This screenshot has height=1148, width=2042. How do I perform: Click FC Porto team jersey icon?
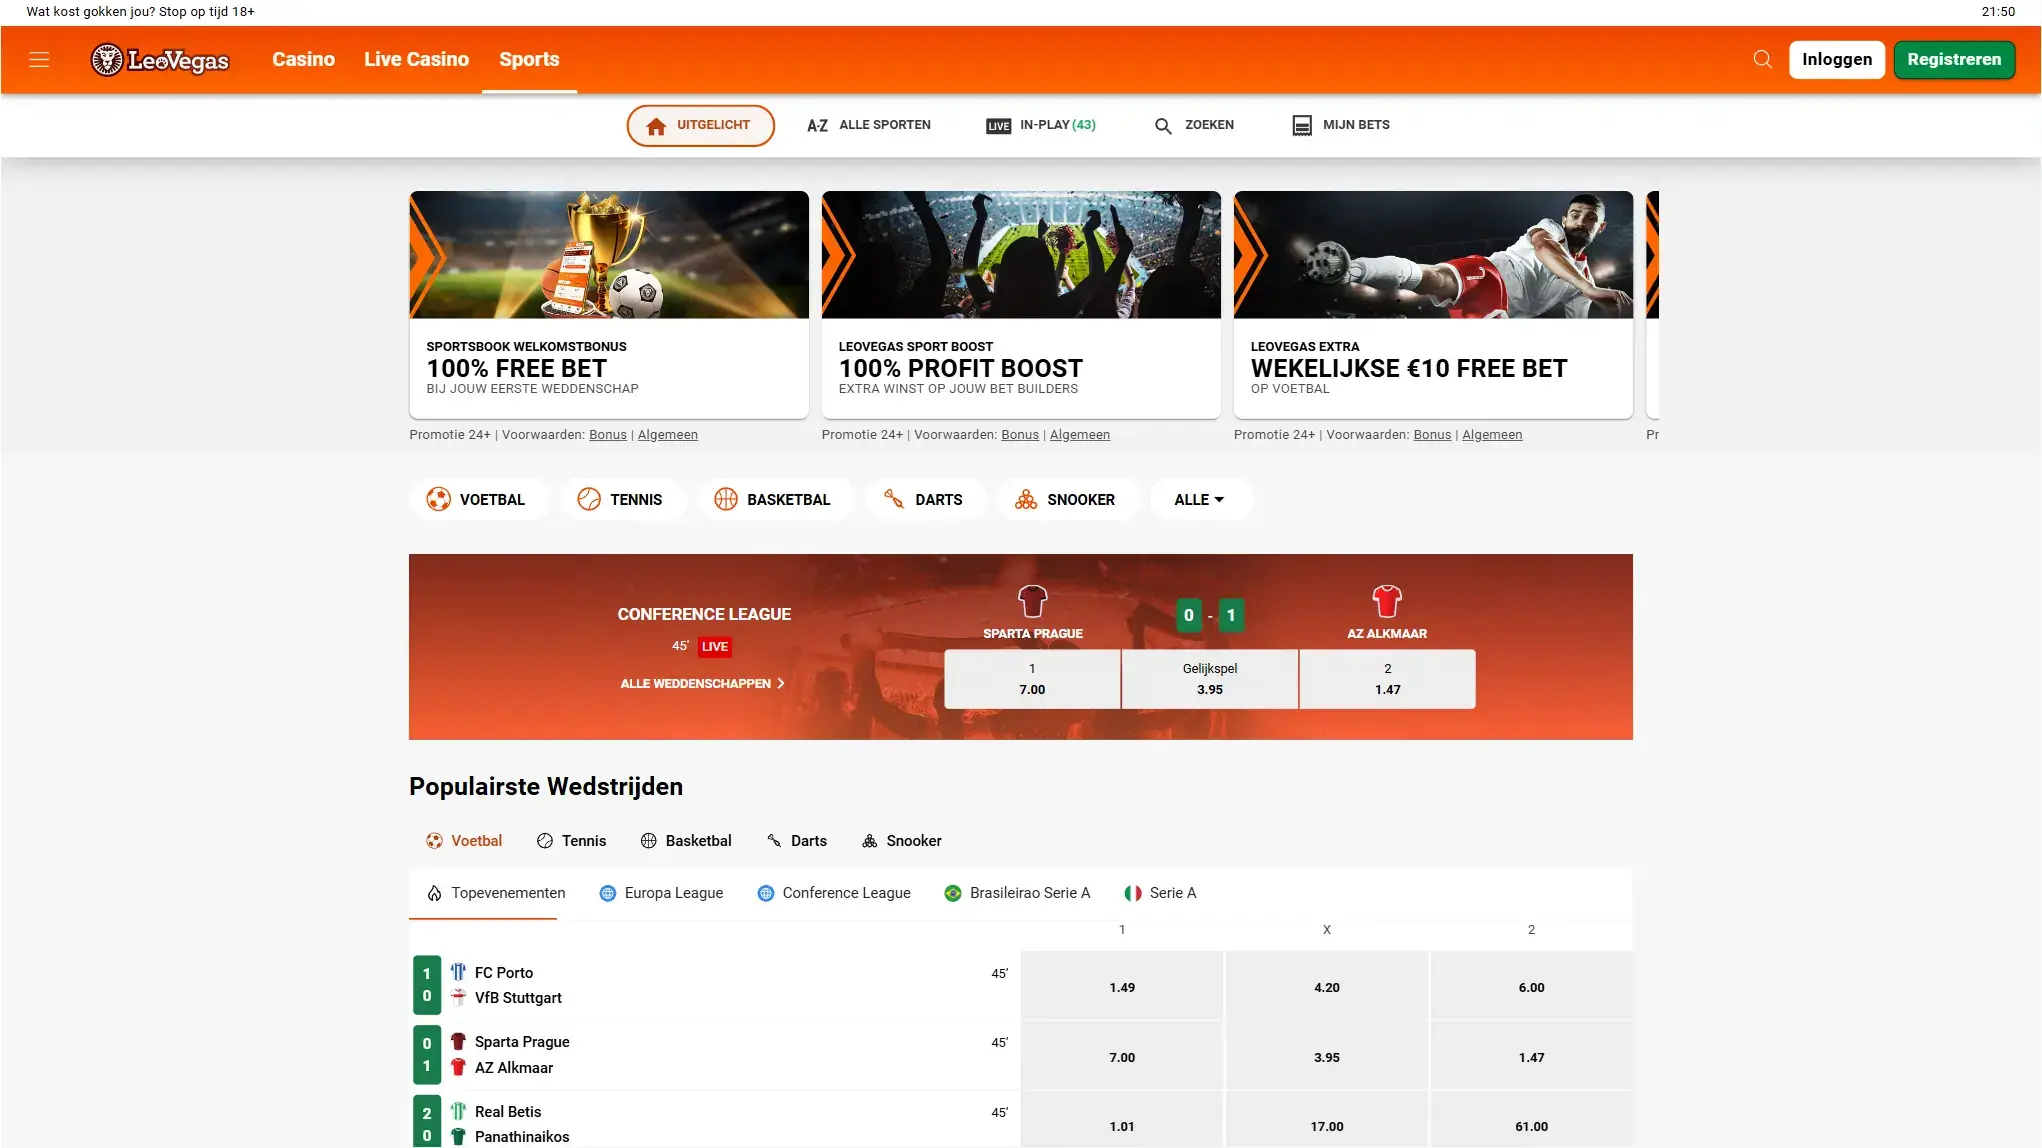tap(458, 972)
